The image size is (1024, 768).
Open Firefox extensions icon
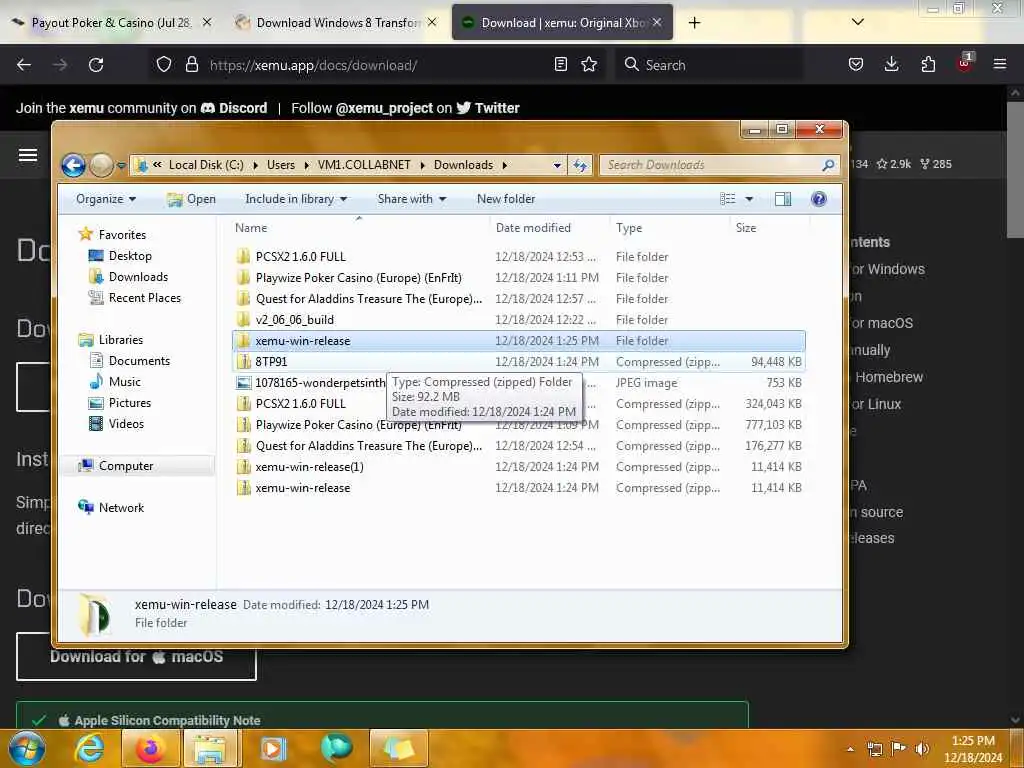click(x=928, y=65)
